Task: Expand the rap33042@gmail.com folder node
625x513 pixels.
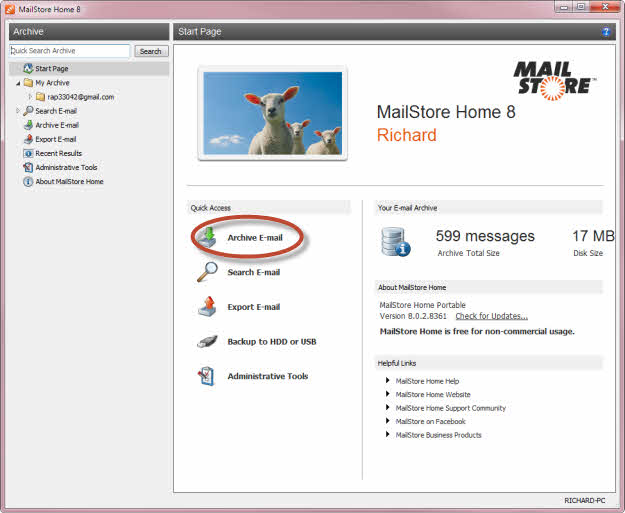Action: tap(30, 97)
